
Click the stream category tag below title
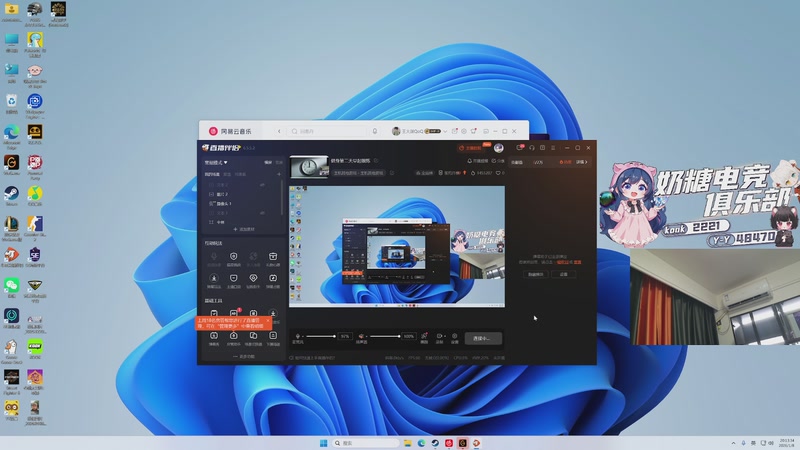(x=359, y=173)
